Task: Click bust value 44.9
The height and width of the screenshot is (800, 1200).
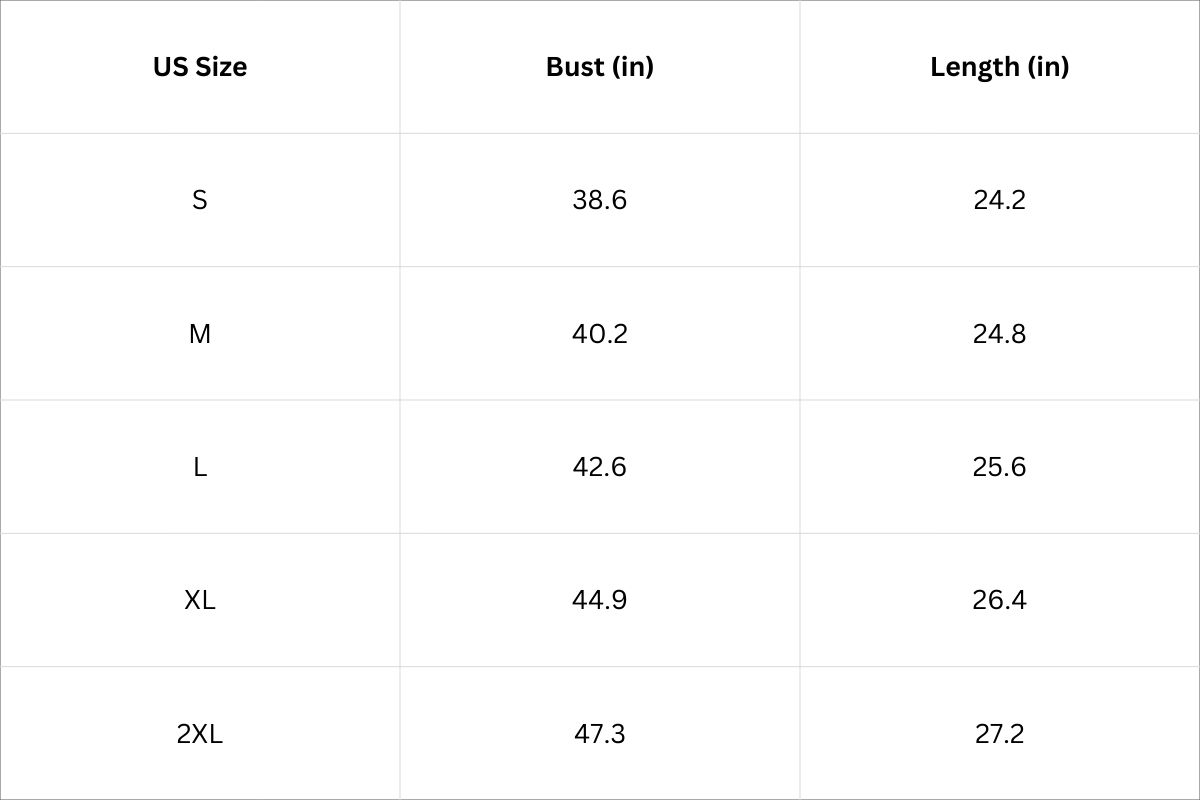Action: [x=600, y=600]
